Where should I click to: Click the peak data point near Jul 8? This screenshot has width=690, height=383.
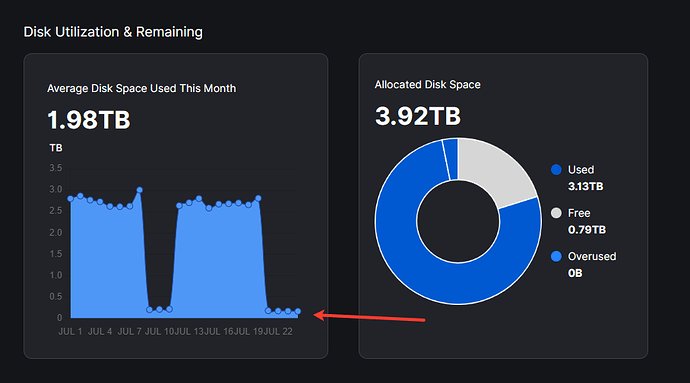point(139,190)
